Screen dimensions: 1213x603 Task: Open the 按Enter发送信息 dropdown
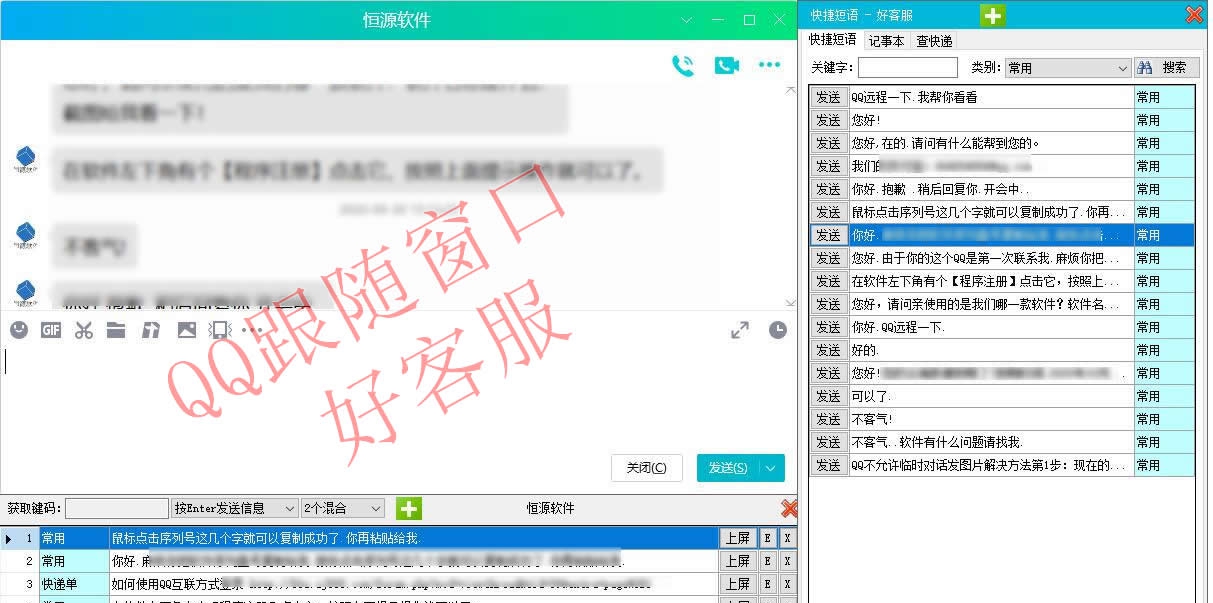235,508
